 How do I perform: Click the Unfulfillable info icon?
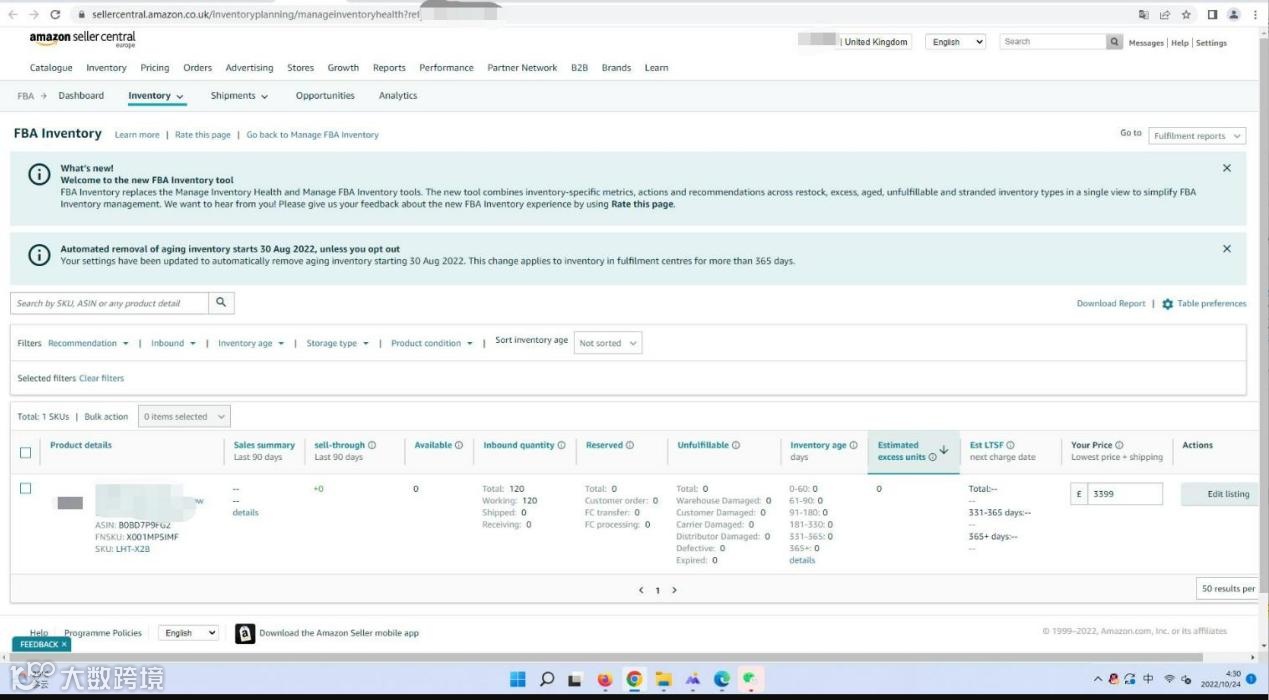[x=737, y=445]
